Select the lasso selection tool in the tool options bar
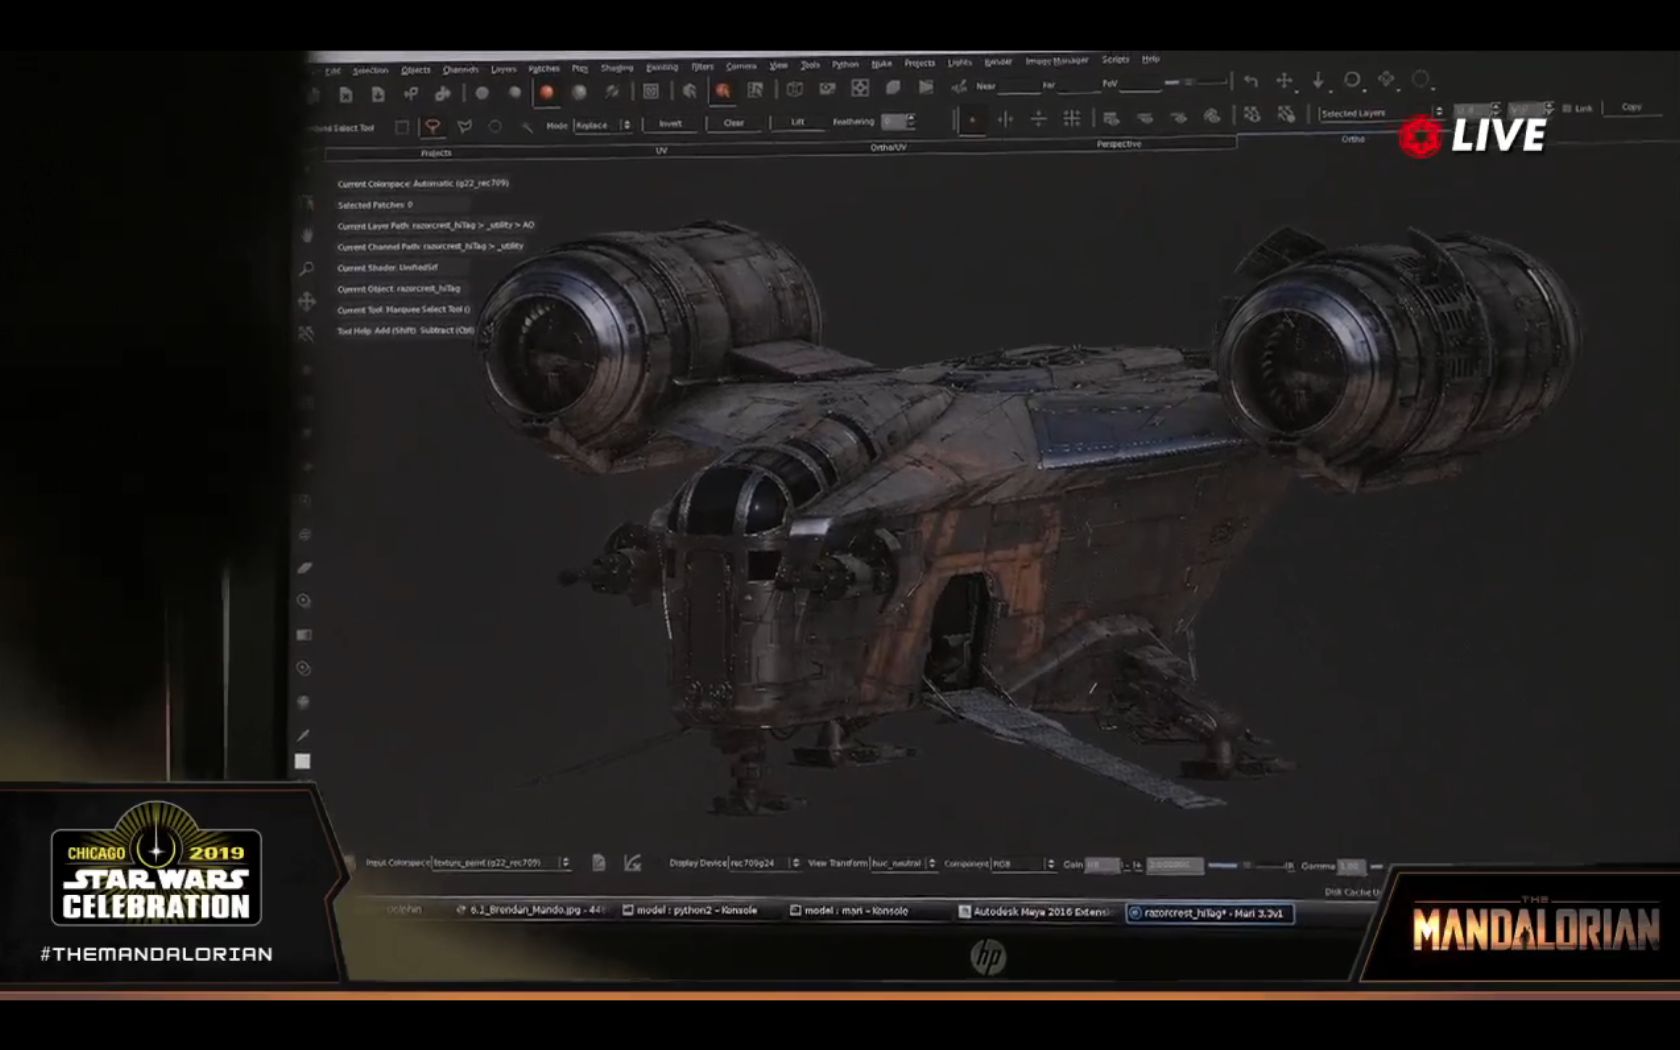 coord(433,126)
